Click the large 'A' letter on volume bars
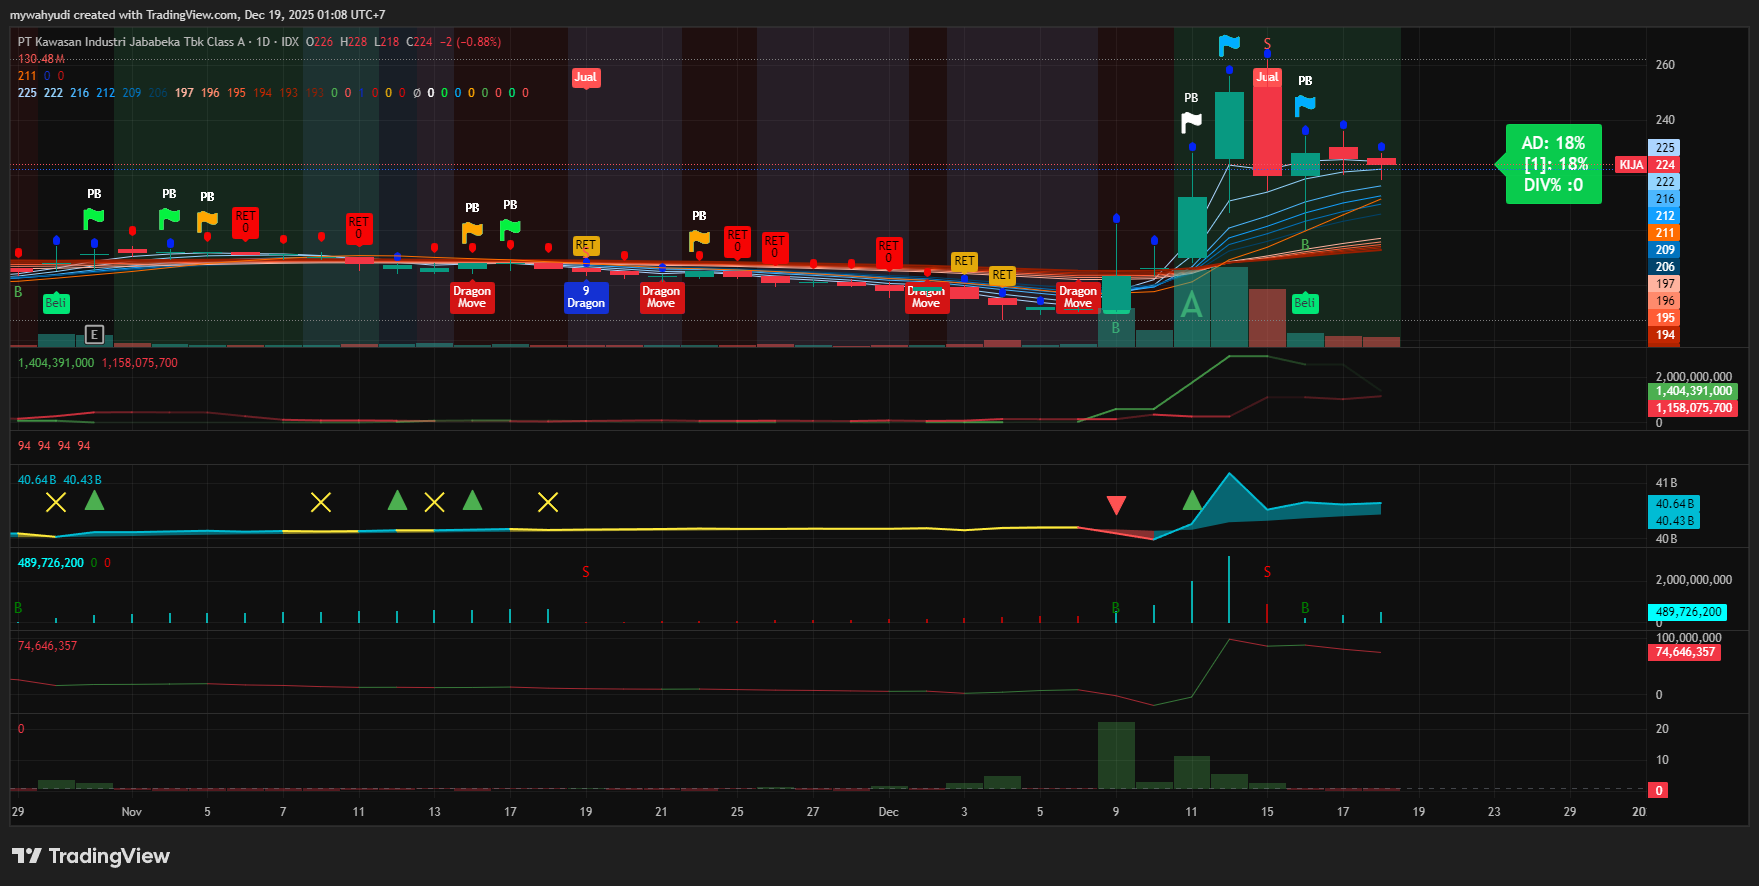This screenshot has height=886, width=1759. point(1191,305)
